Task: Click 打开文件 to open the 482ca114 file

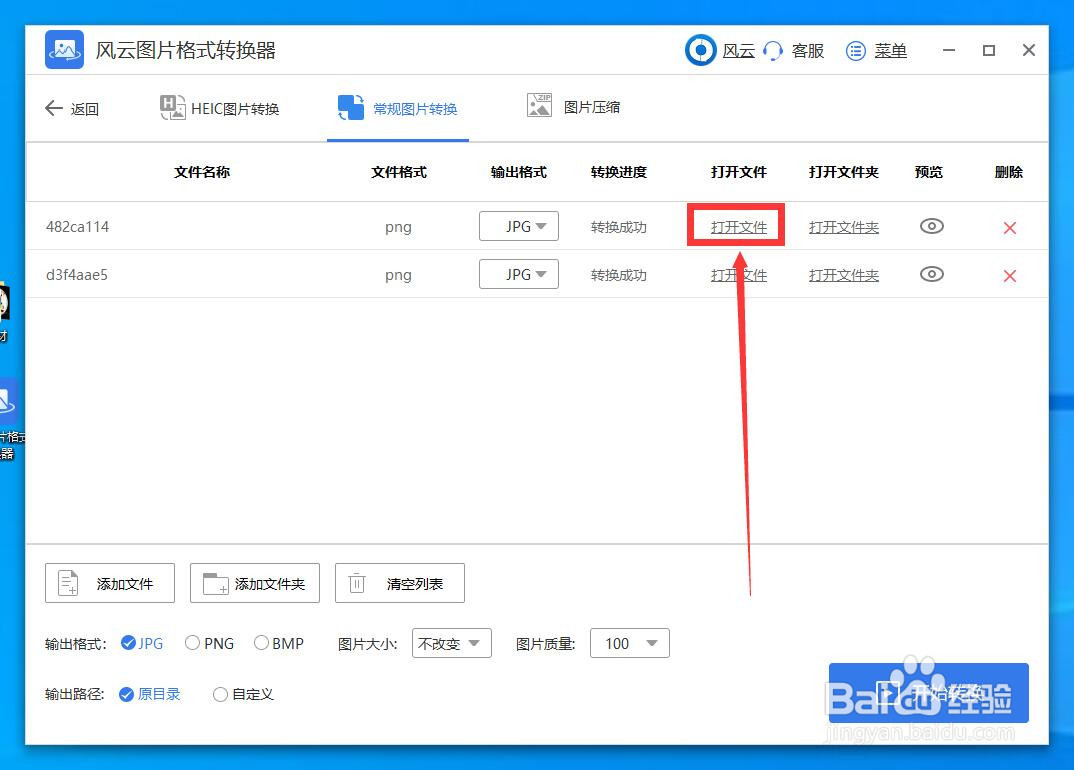Action: [737, 226]
